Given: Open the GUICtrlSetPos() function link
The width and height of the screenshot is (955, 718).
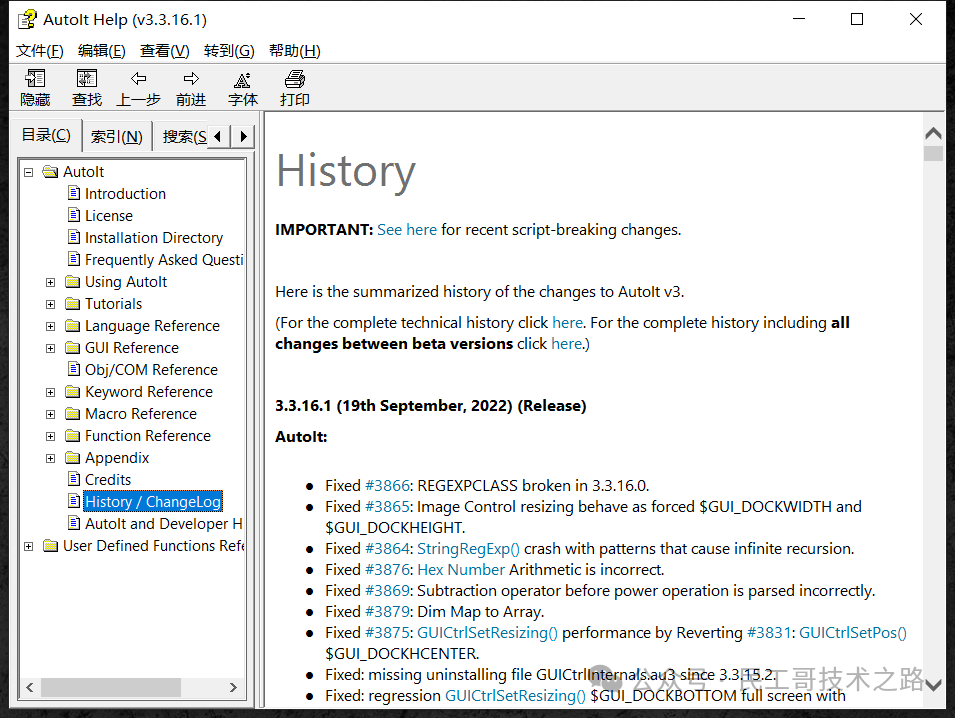Looking at the screenshot, I should tap(853, 633).
